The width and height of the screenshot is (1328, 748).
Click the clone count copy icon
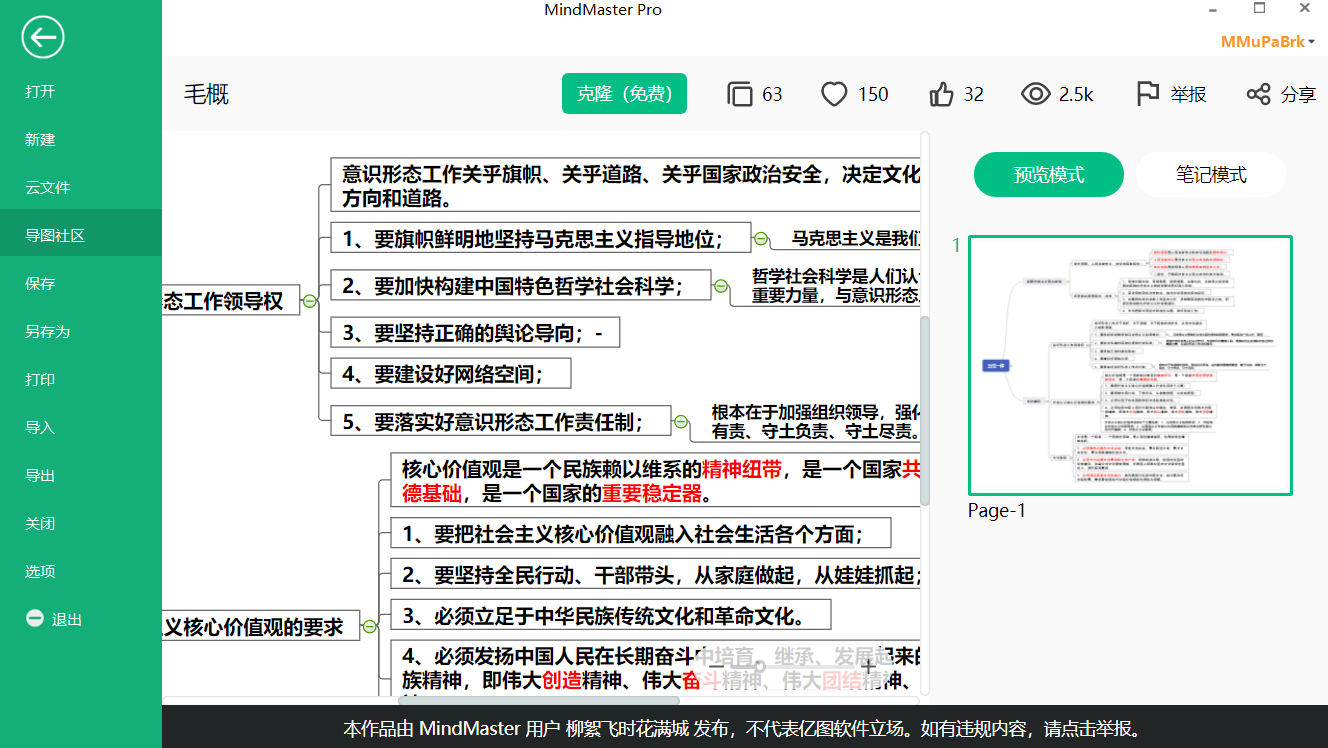[x=739, y=94]
